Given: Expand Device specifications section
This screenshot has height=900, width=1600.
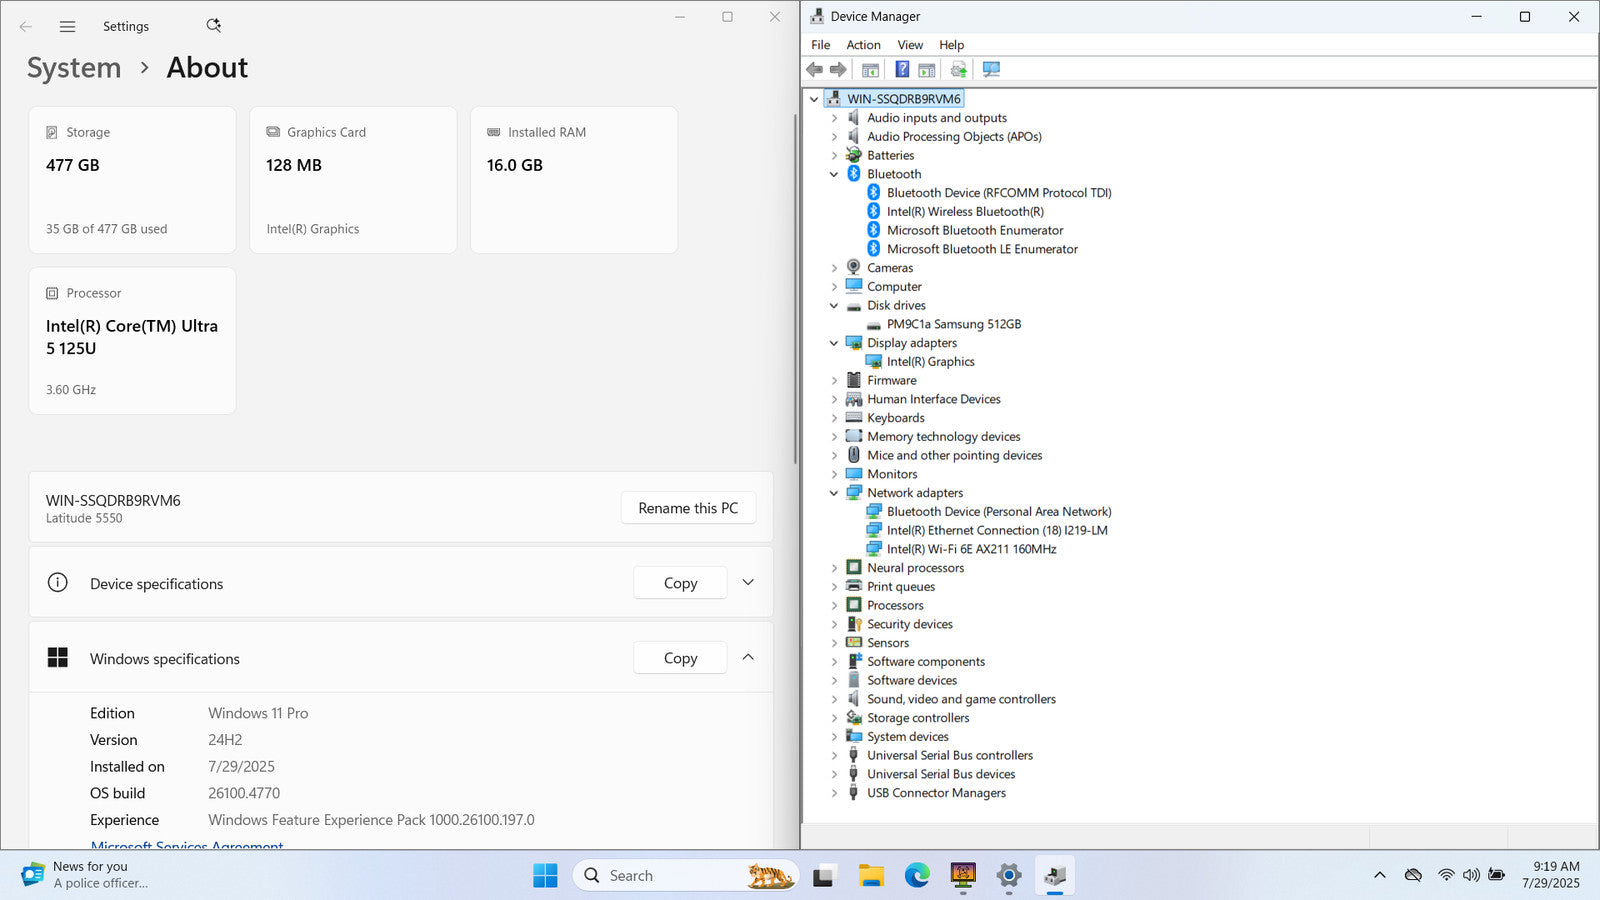Looking at the screenshot, I should pyautogui.click(x=748, y=583).
